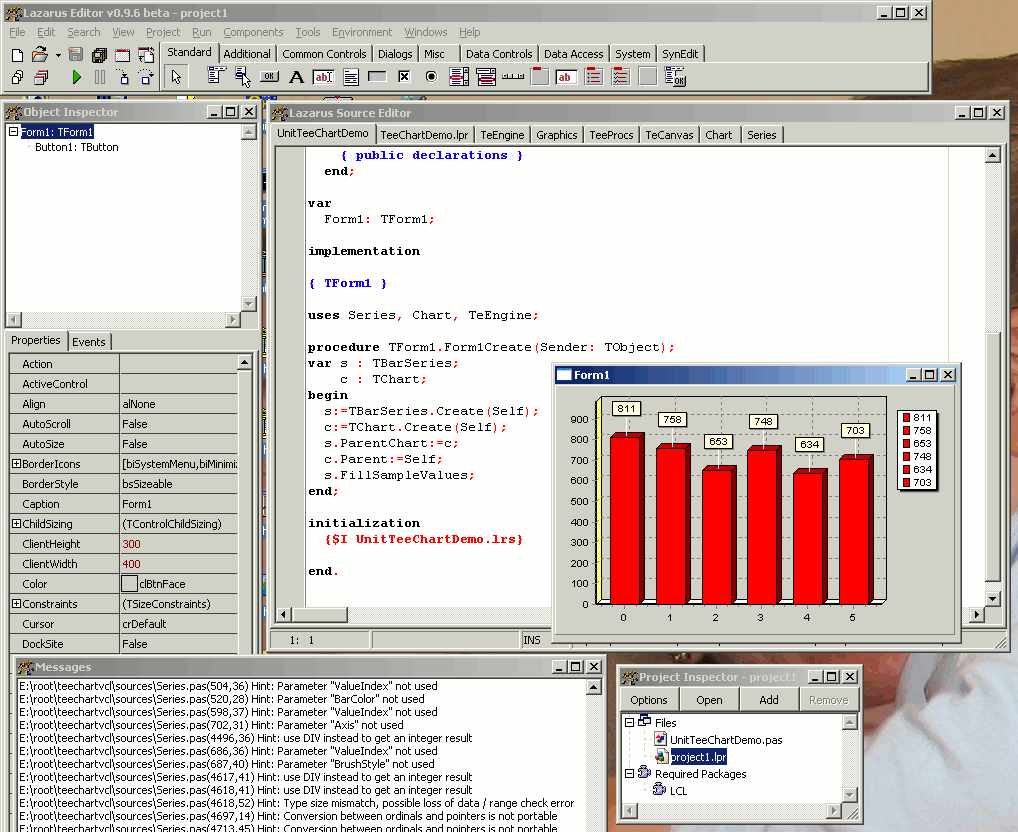Switch to the TeEngine editor tab
Screen dimensions: 1018x832
tap(502, 135)
